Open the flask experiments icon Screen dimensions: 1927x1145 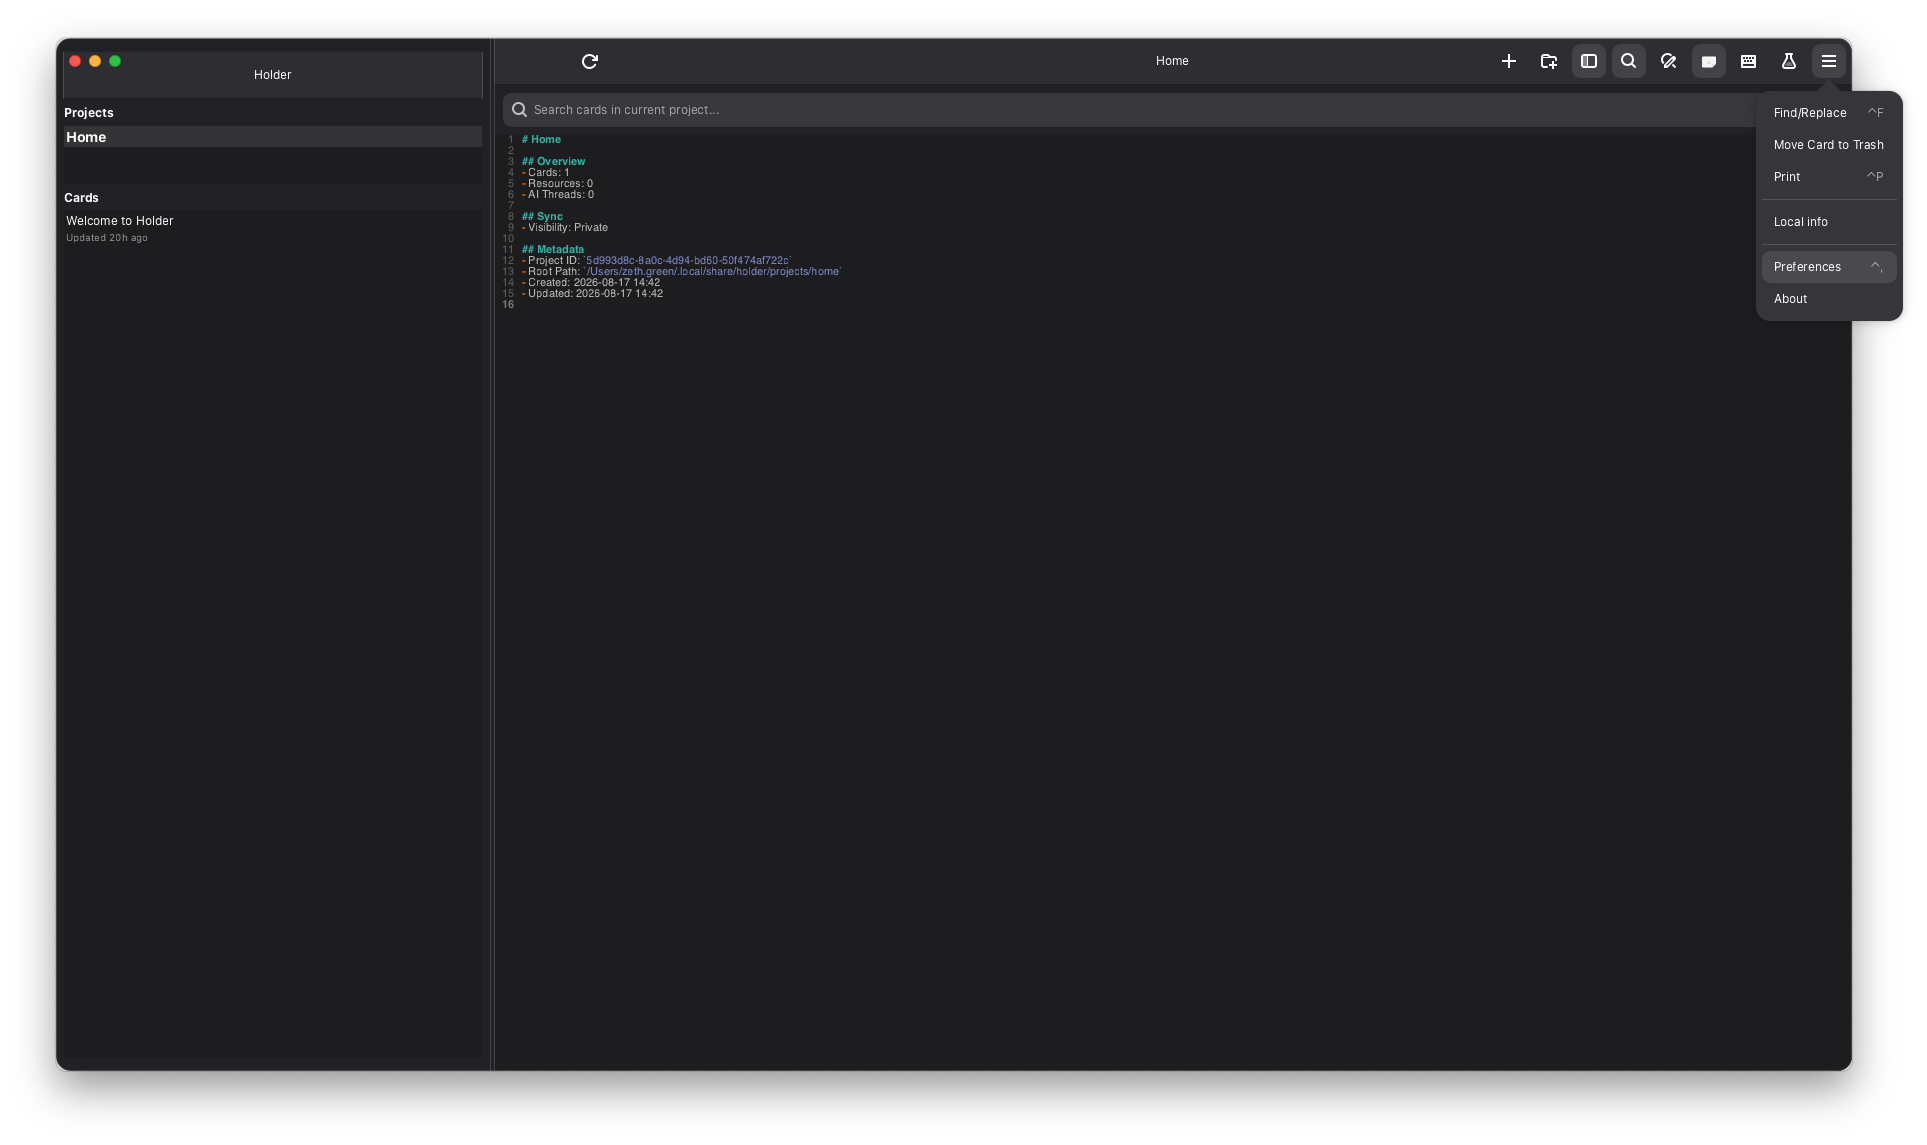tap(1789, 61)
